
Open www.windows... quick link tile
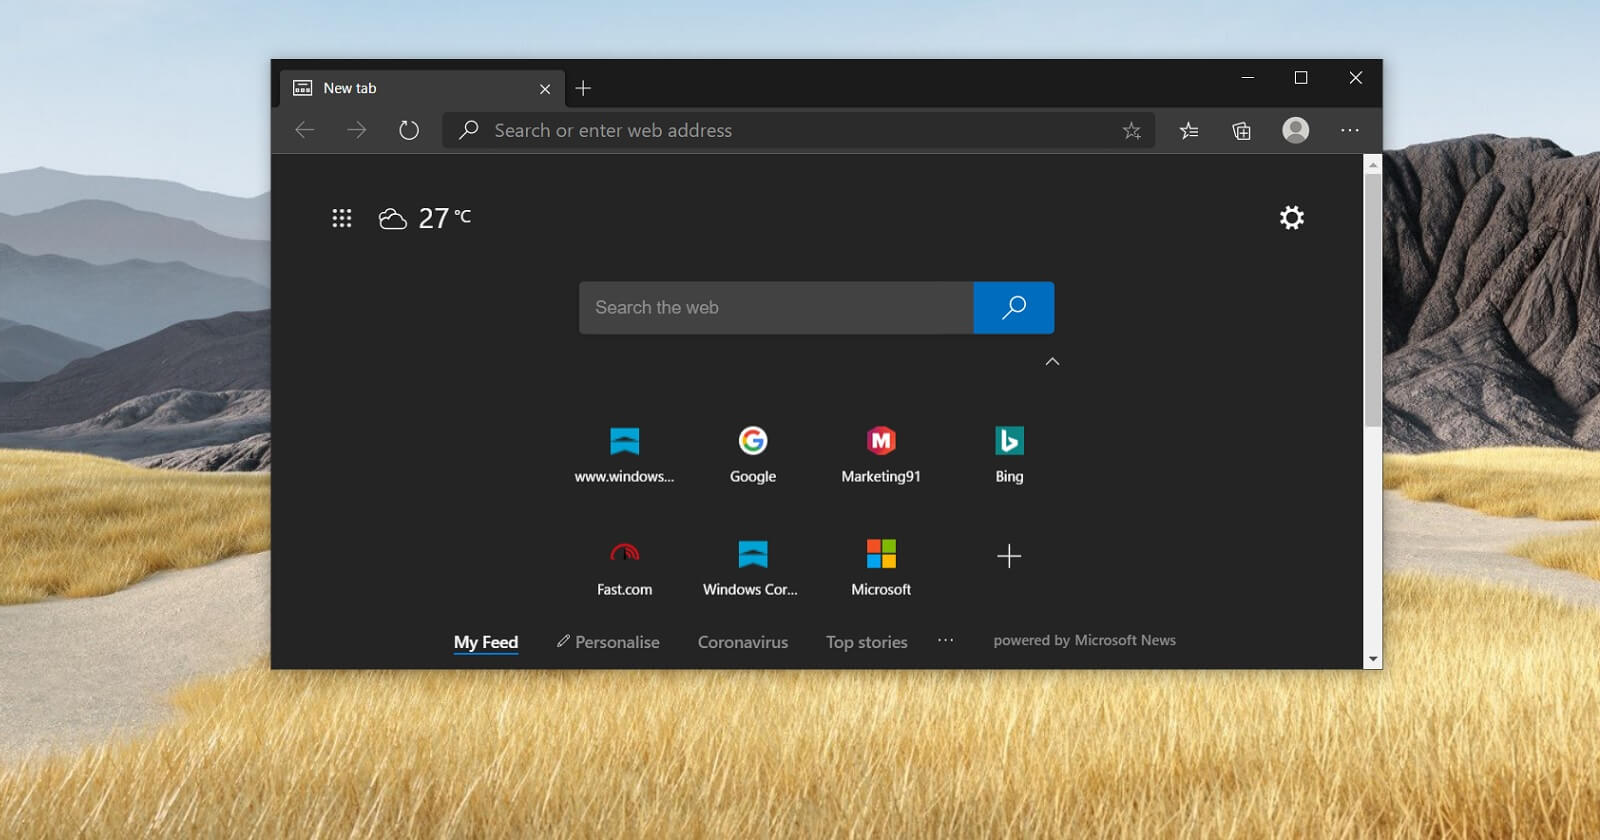click(624, 455)
